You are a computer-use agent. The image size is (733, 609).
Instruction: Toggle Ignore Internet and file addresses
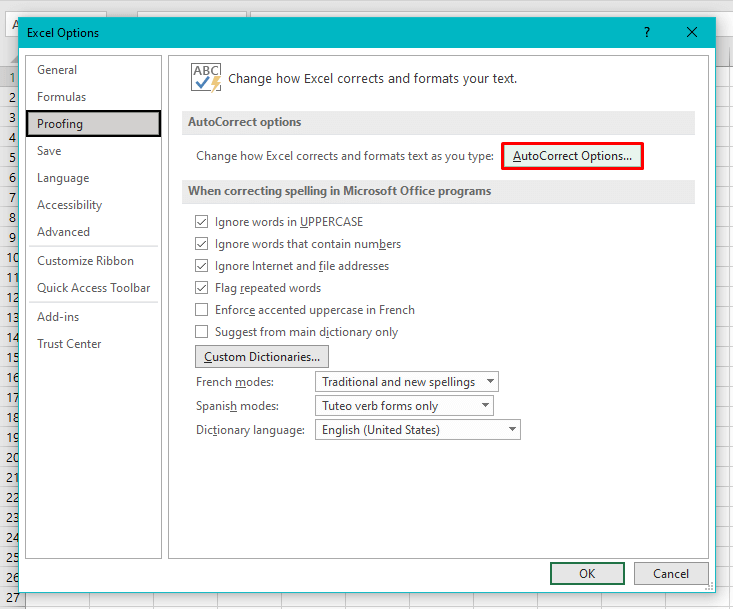[201, 265]
